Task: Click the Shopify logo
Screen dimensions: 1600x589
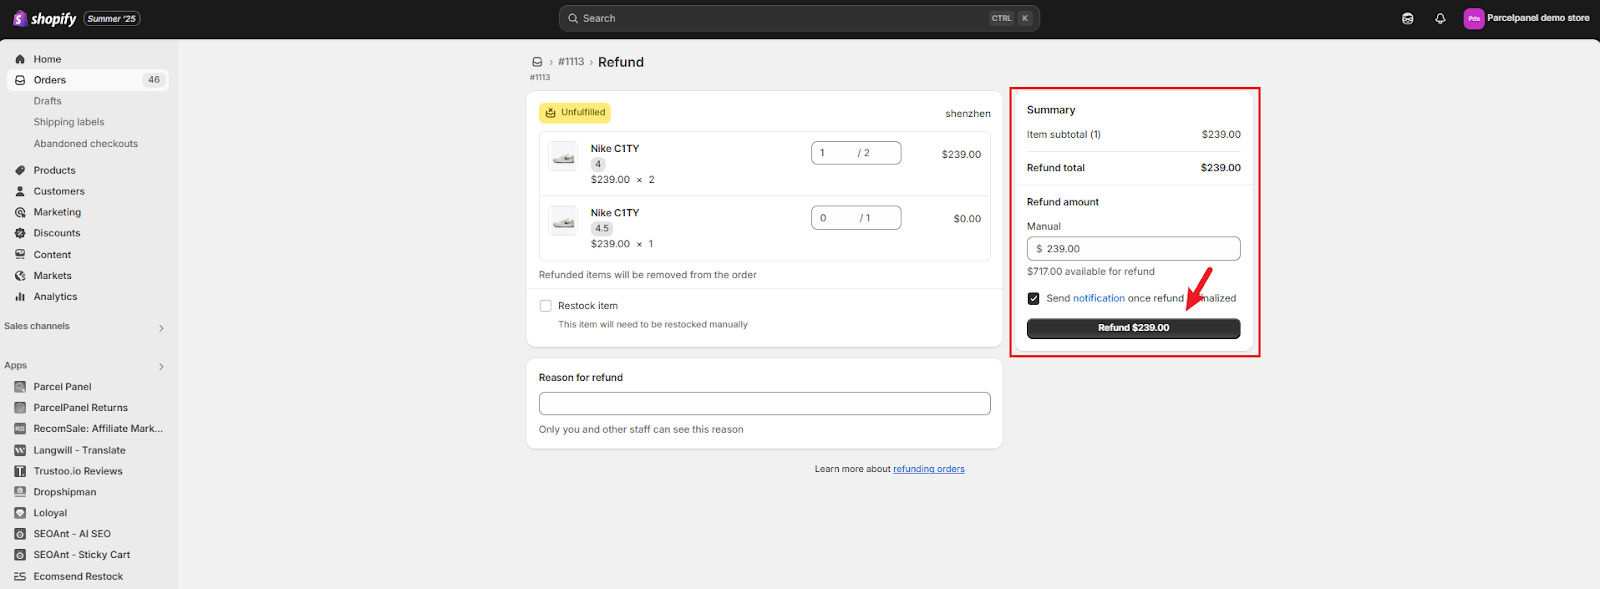Action: (x=44, y=18)
